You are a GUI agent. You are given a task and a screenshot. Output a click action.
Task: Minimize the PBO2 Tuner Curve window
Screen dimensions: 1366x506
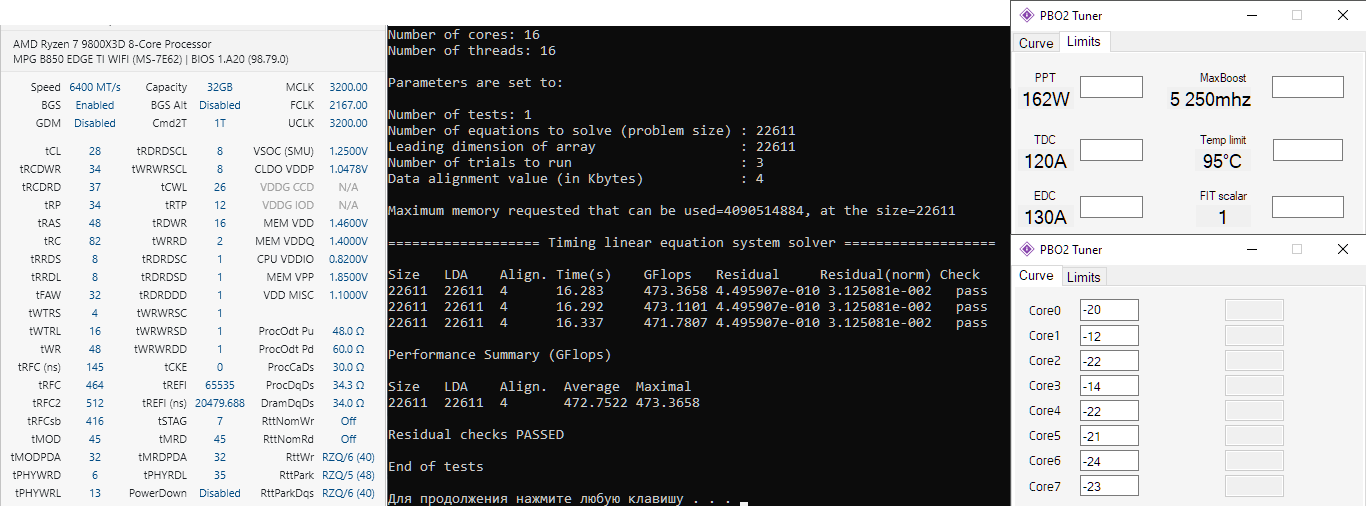click(1250, 249)
